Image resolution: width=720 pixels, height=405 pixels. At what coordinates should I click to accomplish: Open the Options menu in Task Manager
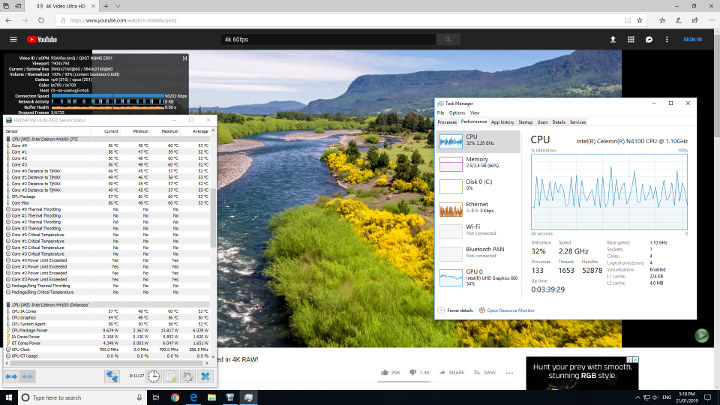[x=458, y=113]
